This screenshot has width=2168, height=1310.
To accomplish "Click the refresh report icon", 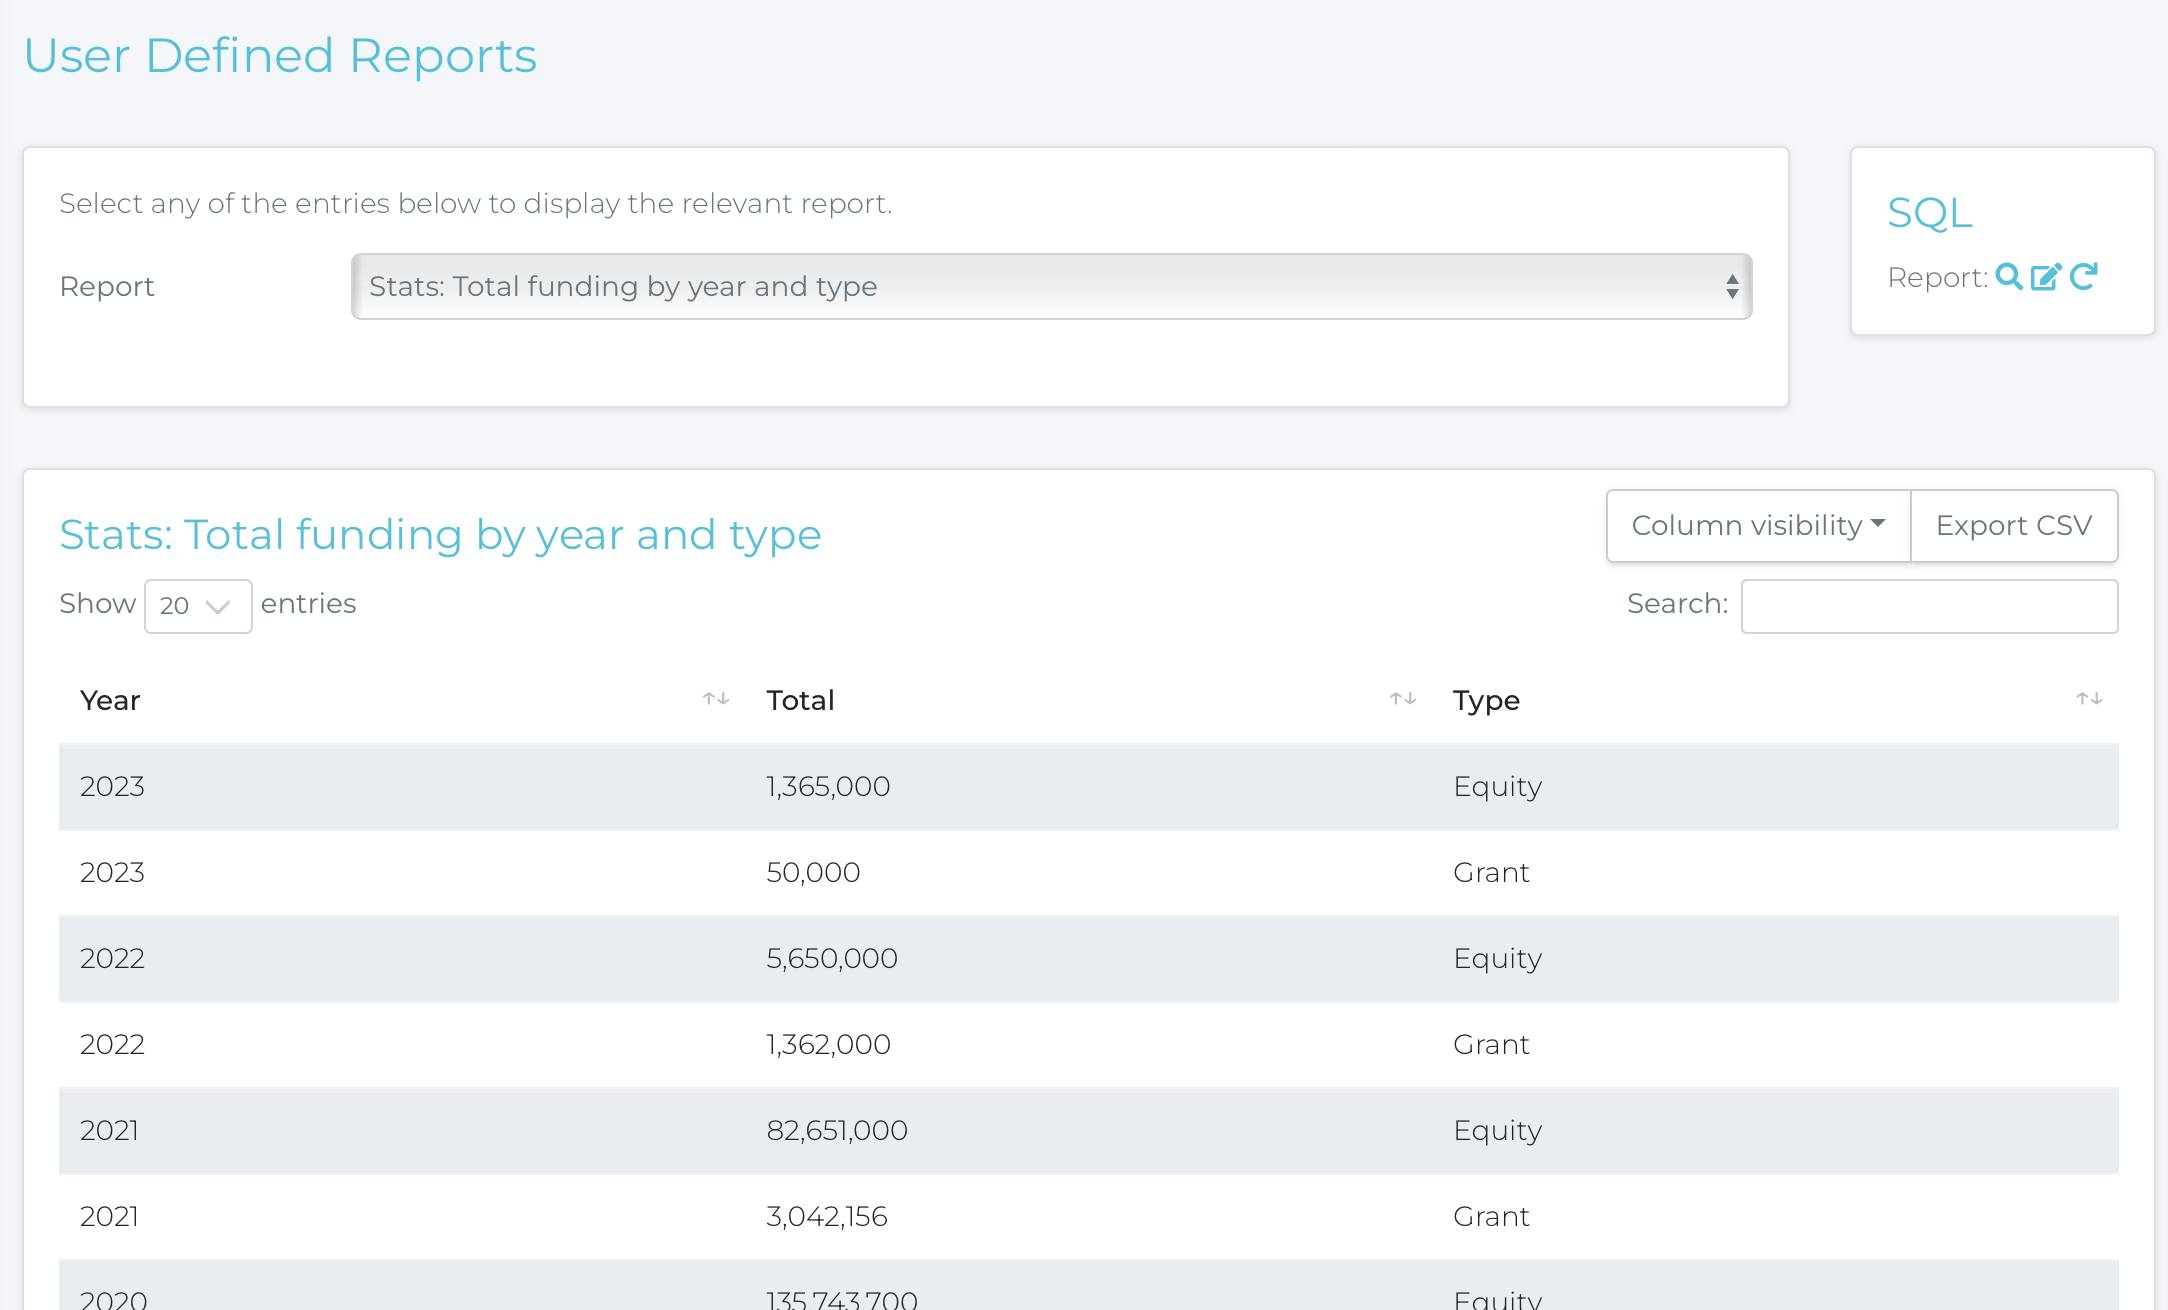I will tap(2084, 276).
